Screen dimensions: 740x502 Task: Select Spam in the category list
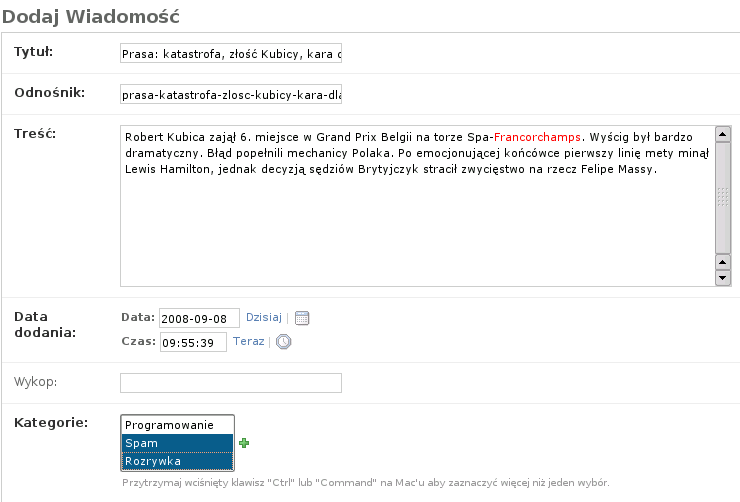pyautogui.click(x=177, y=443)
